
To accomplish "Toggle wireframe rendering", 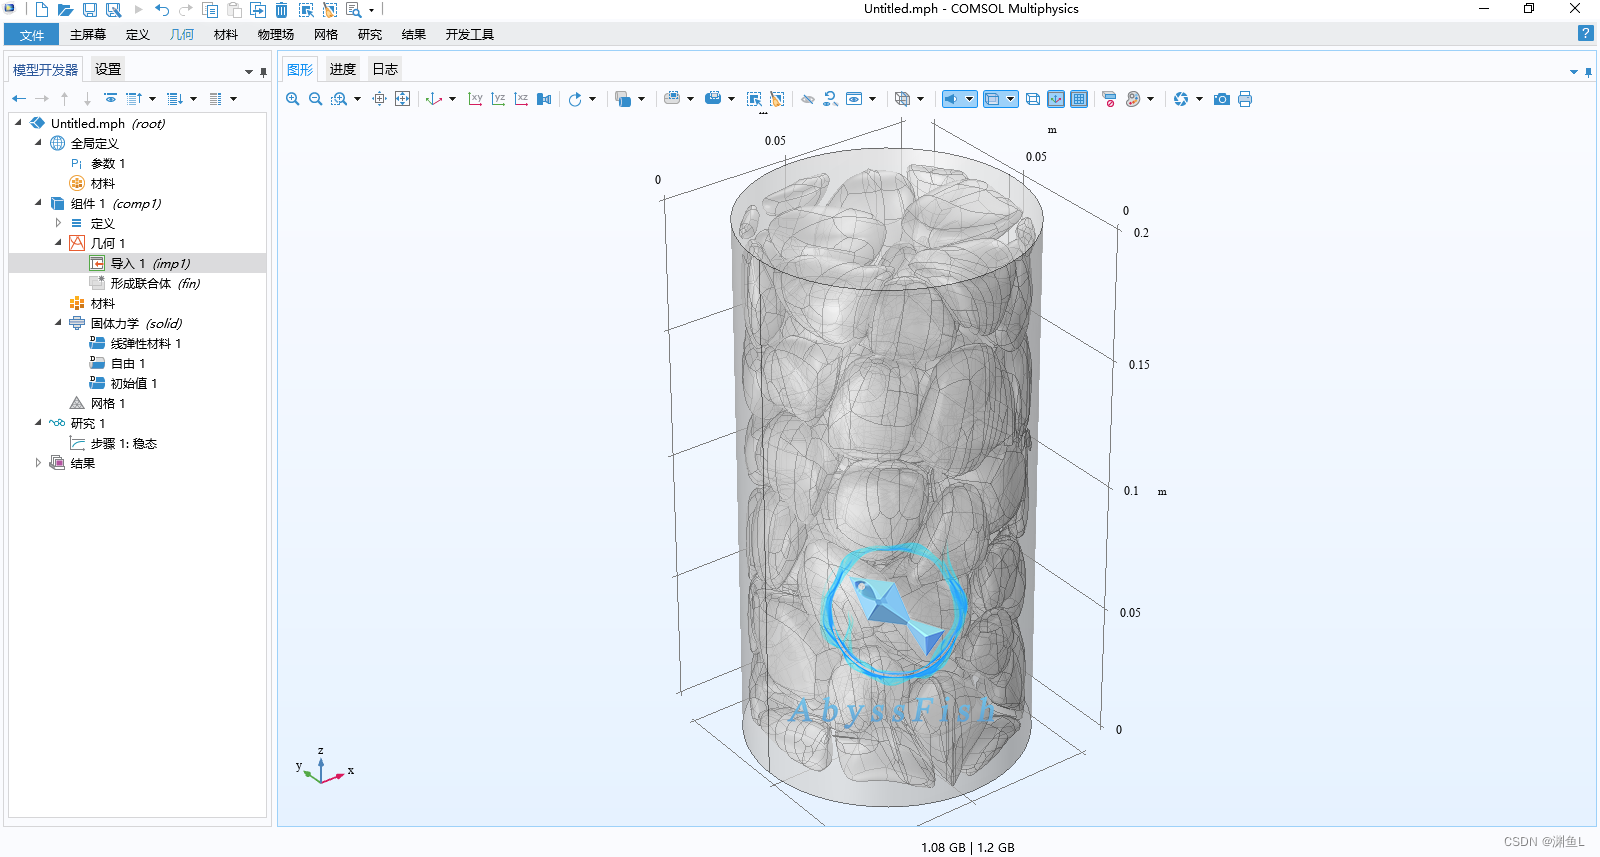I will 1033,99.
